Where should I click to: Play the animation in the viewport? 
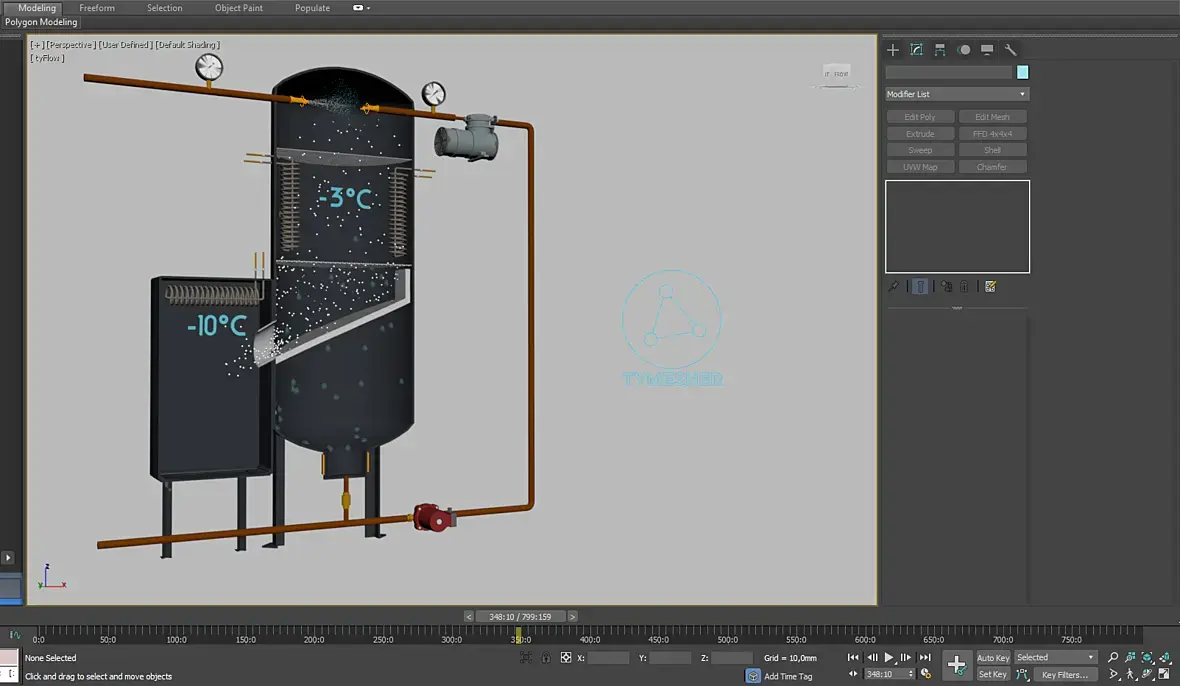tap(889, 658)
